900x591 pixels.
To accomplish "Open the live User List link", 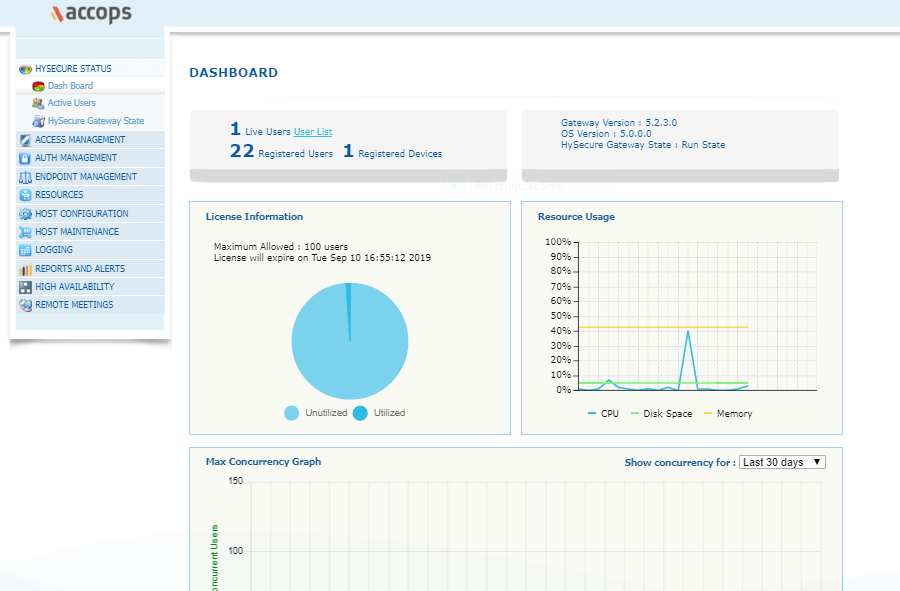I will [313, 132].
